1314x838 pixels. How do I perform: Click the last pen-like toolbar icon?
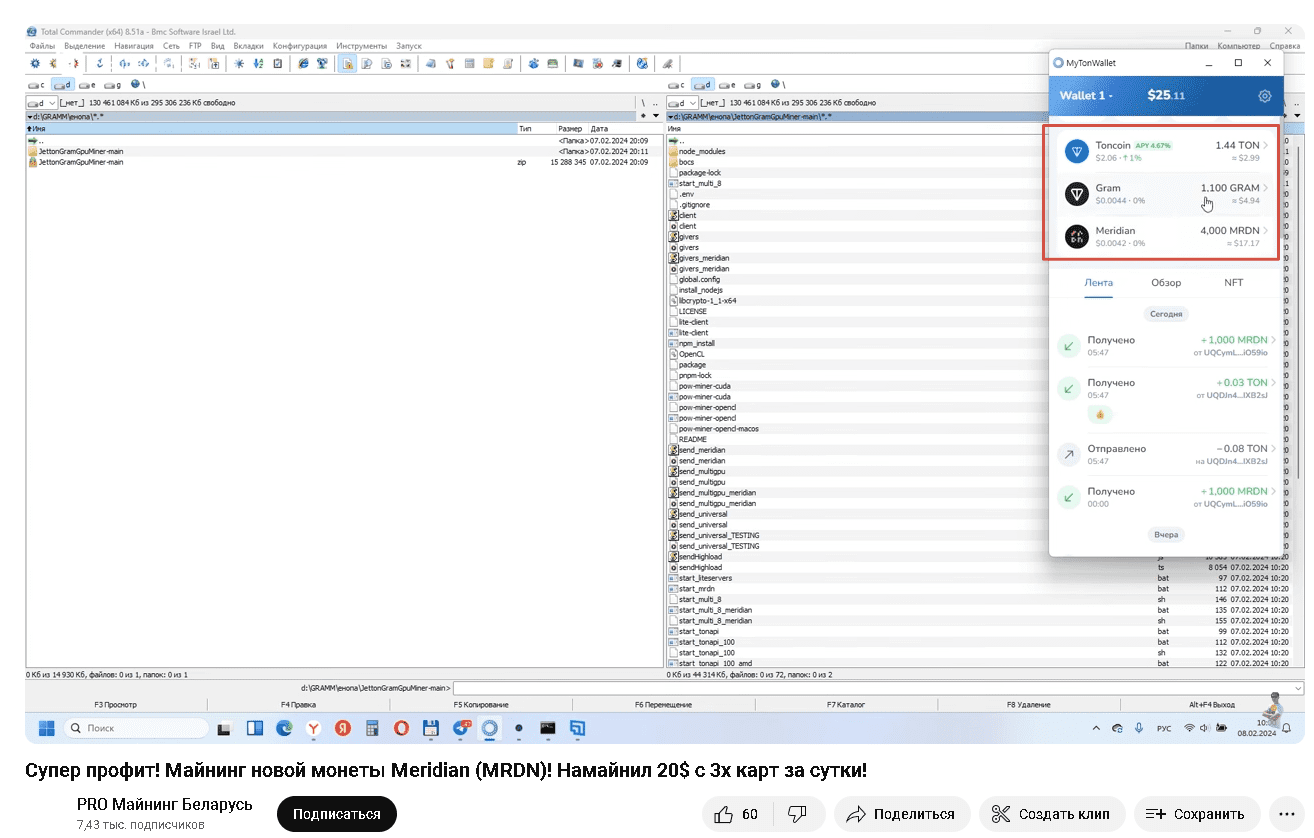[x=667, y=64]
